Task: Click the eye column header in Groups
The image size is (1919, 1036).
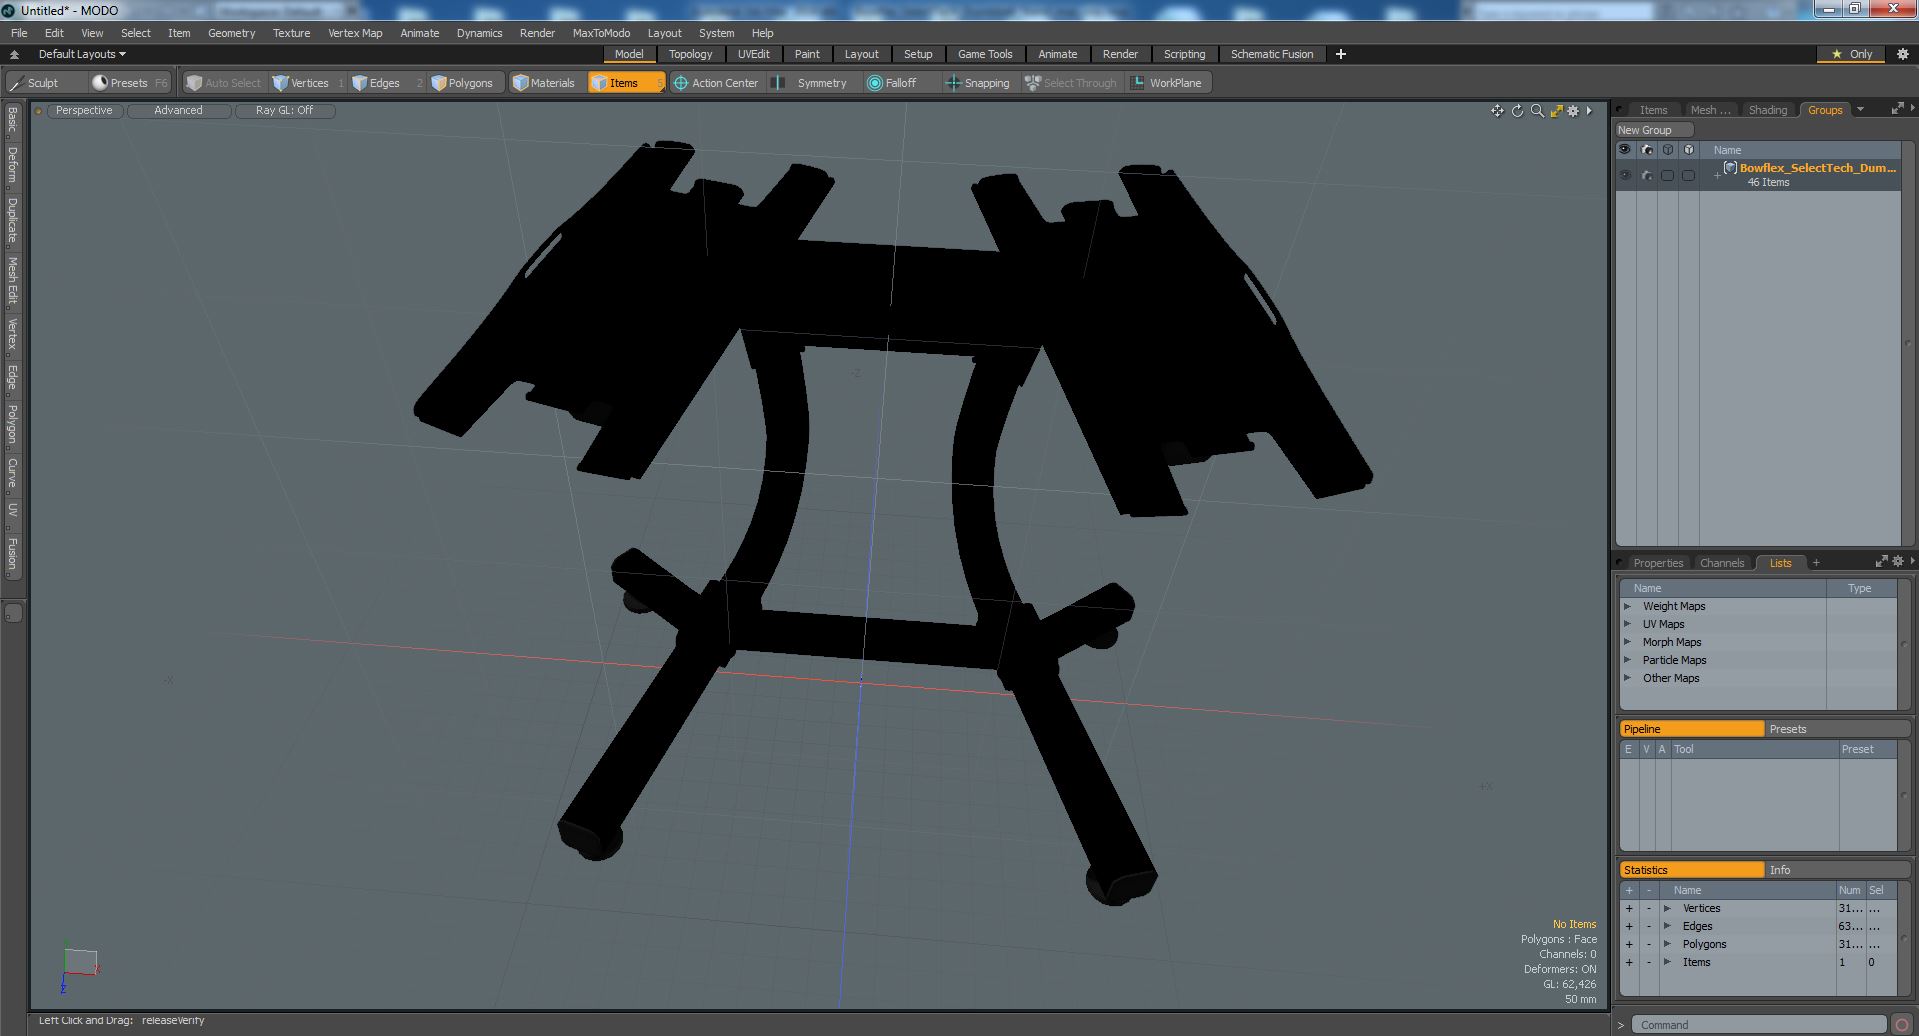Action: pyautogui.click(x=1625, y=150)
